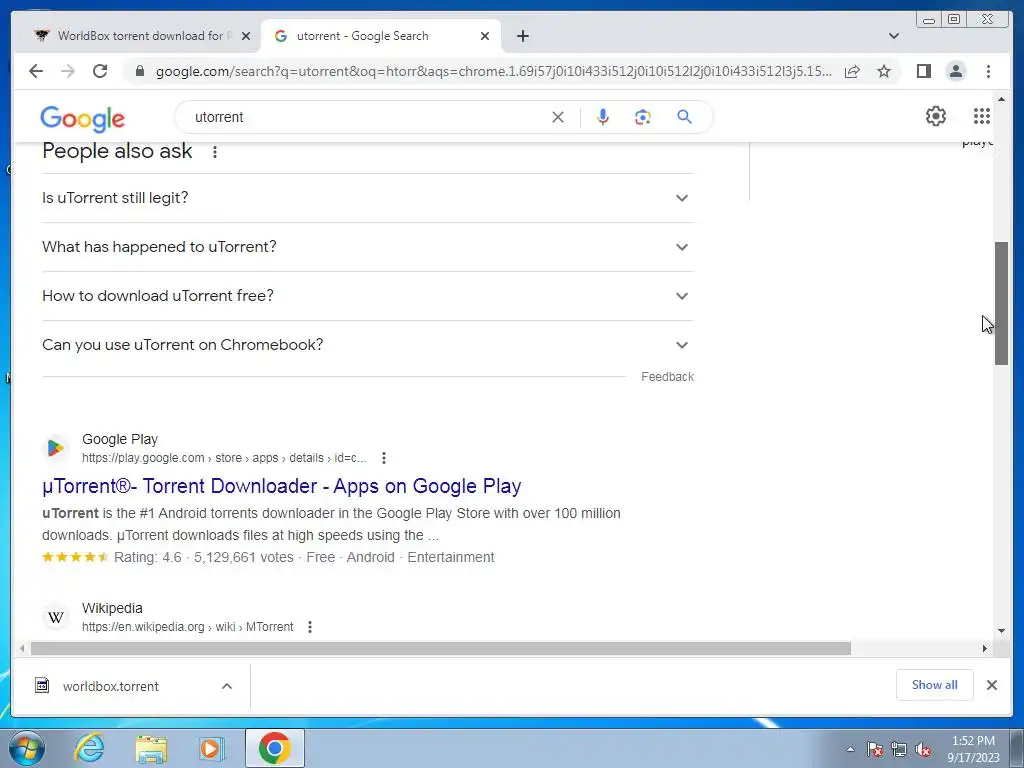Share this page from the address bar
Viewport: 1024px width, 768px height.
pyautogui.click(x=852, y=71)
